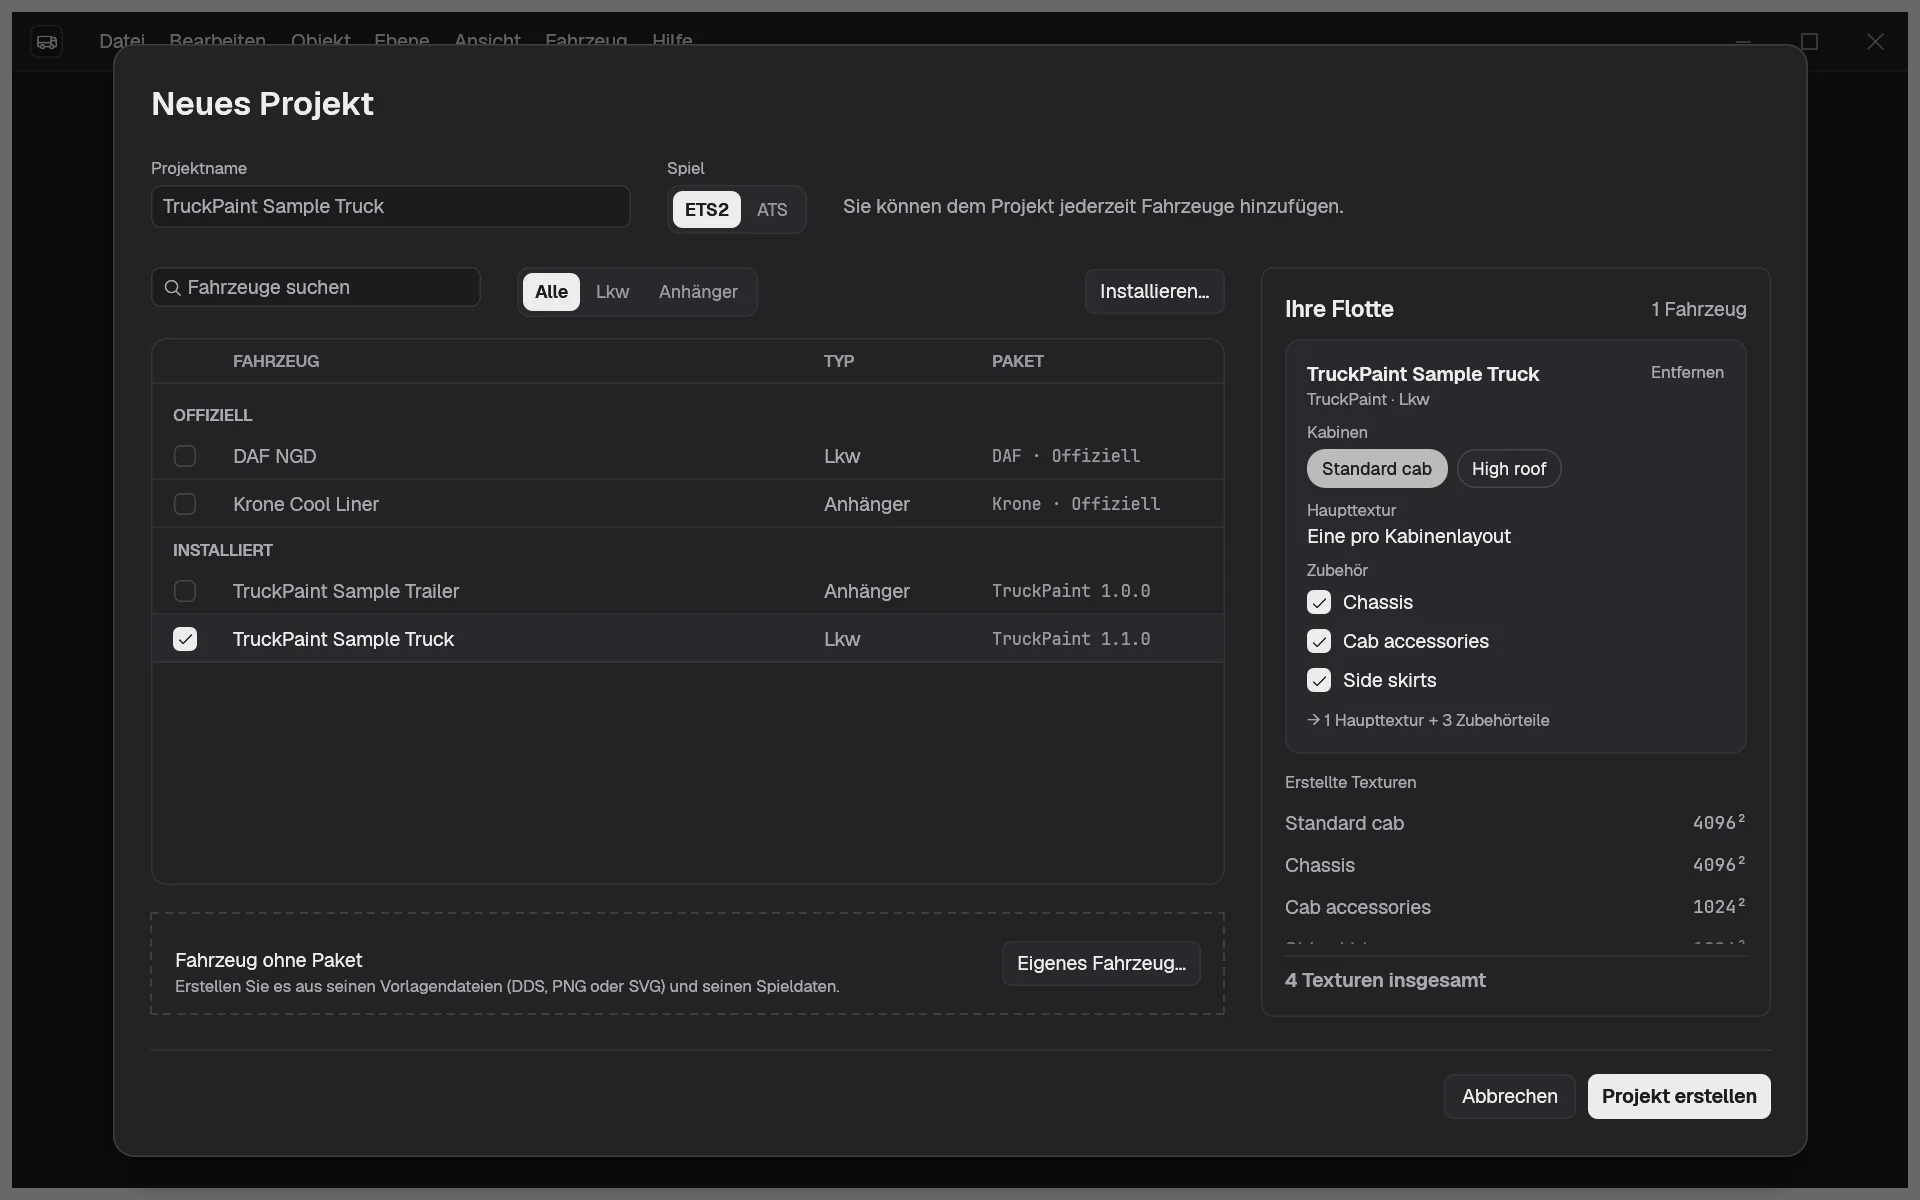Uncheck the Side skirts option
1920x1200 pixels.
[x=1319, y=680]
